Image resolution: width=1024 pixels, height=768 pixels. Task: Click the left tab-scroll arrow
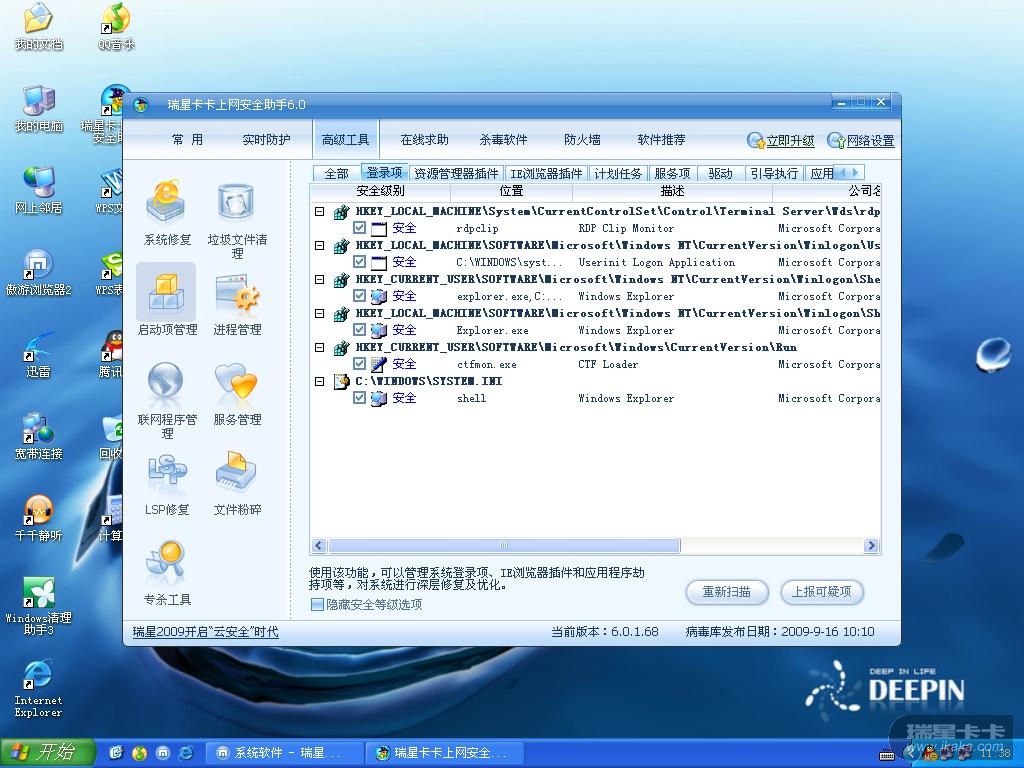pos(842,172)
